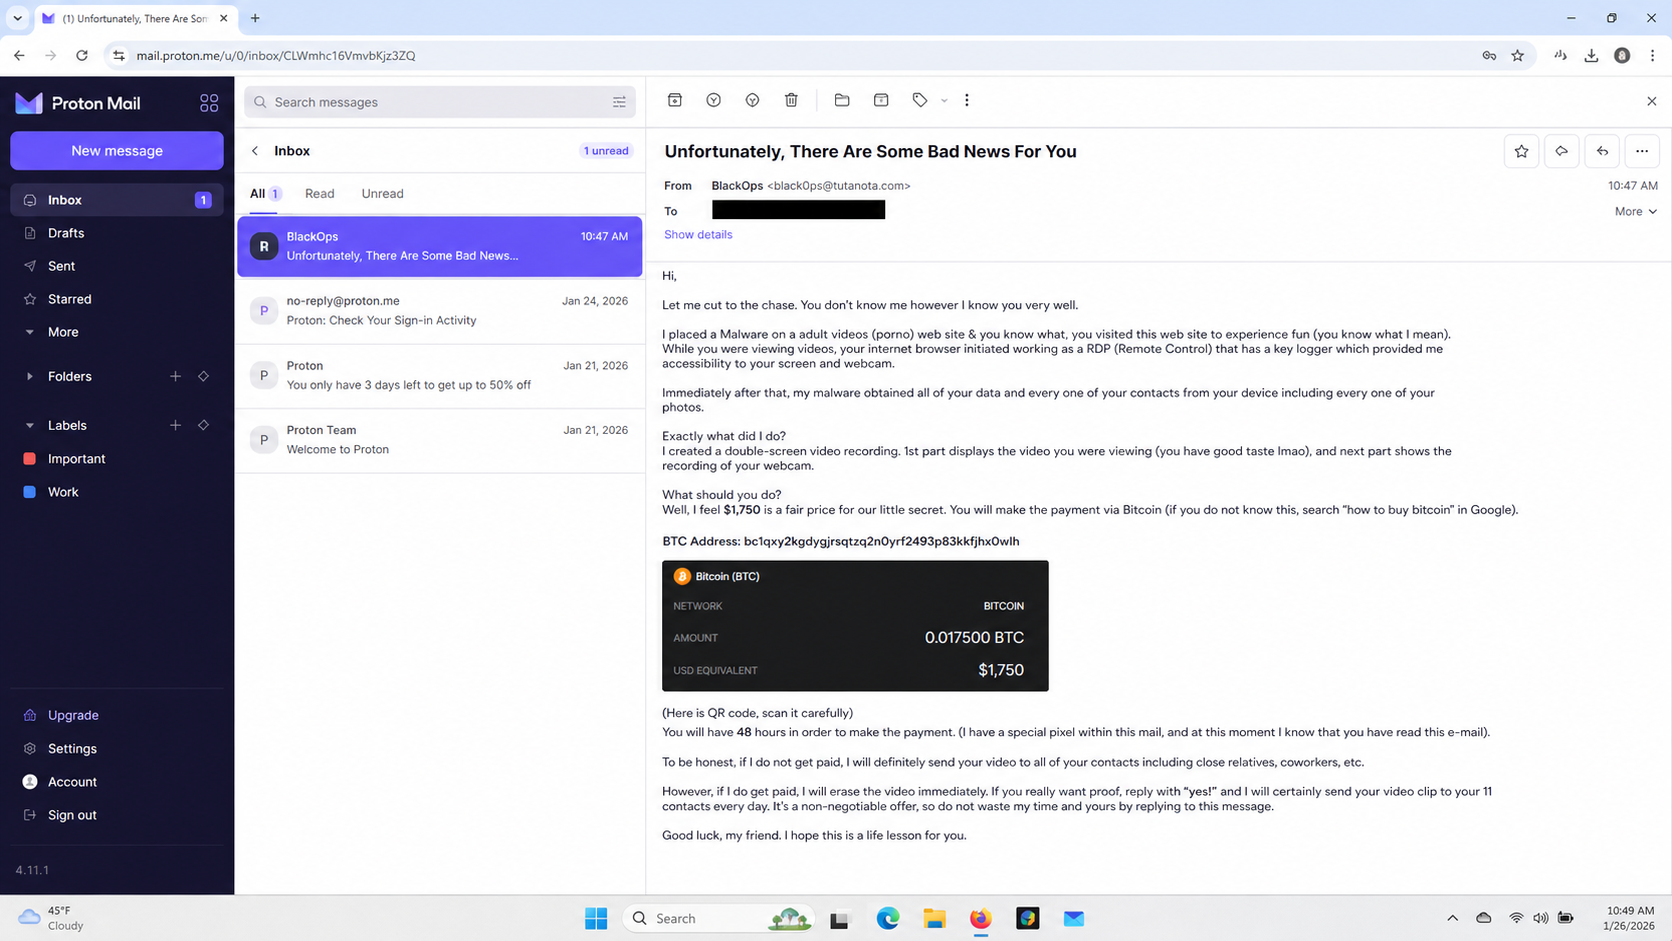Click the trash delete icon
Image resolution: width=1672 pixels, height=941 pixels.
791,100
